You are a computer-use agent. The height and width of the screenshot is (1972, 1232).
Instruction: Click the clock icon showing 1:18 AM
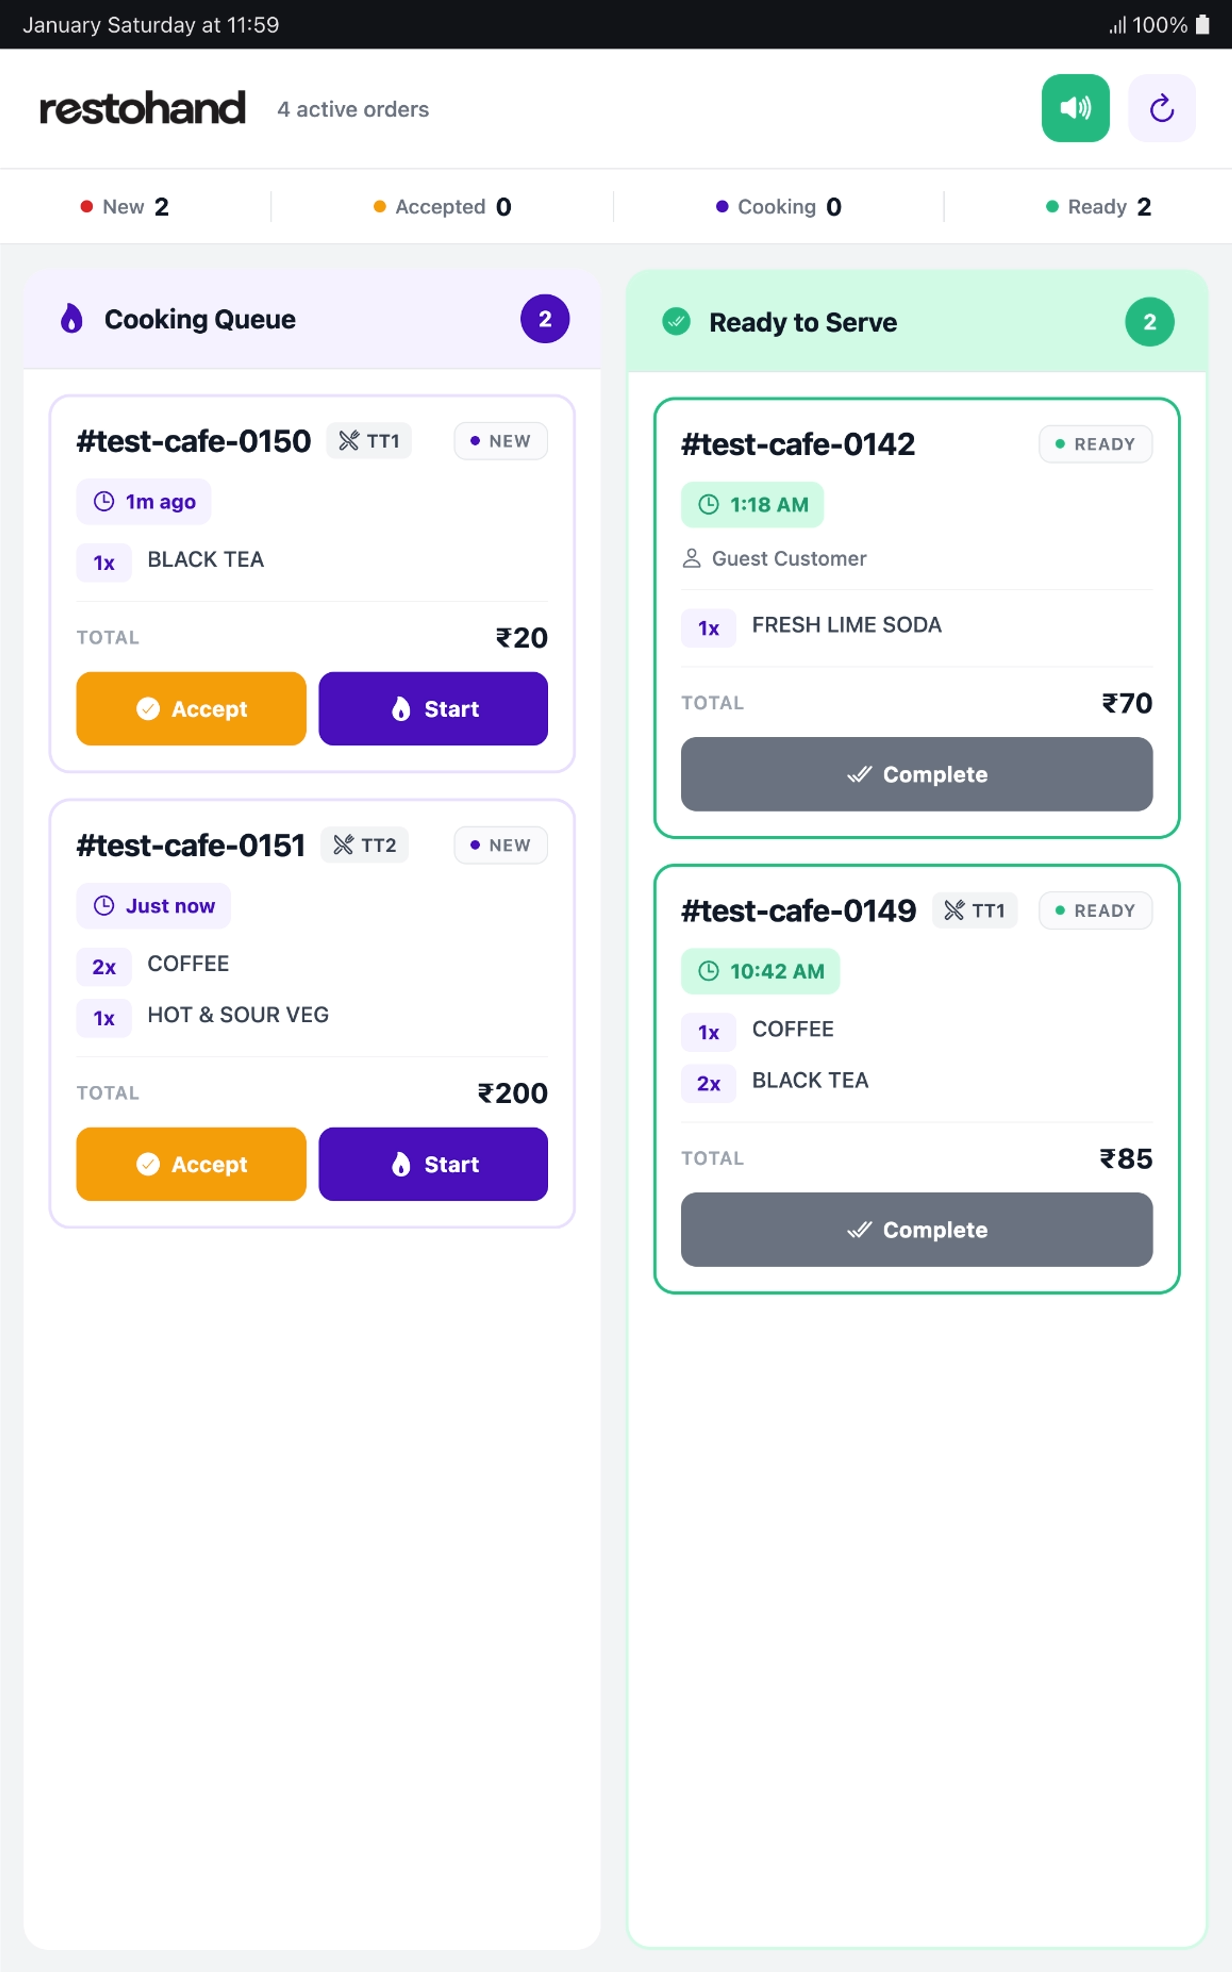[709, 505]
